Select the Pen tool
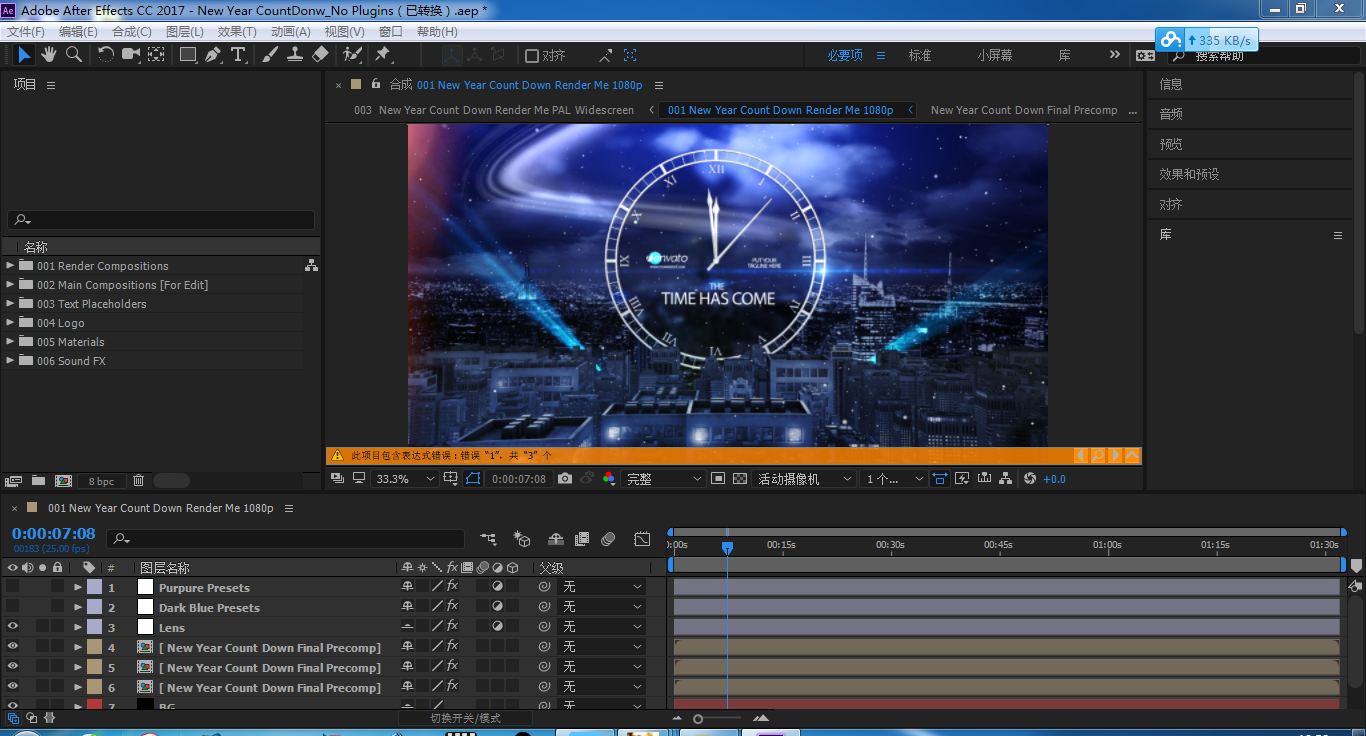This screenshot has height=736, width=1366. [x=213, y=55]
